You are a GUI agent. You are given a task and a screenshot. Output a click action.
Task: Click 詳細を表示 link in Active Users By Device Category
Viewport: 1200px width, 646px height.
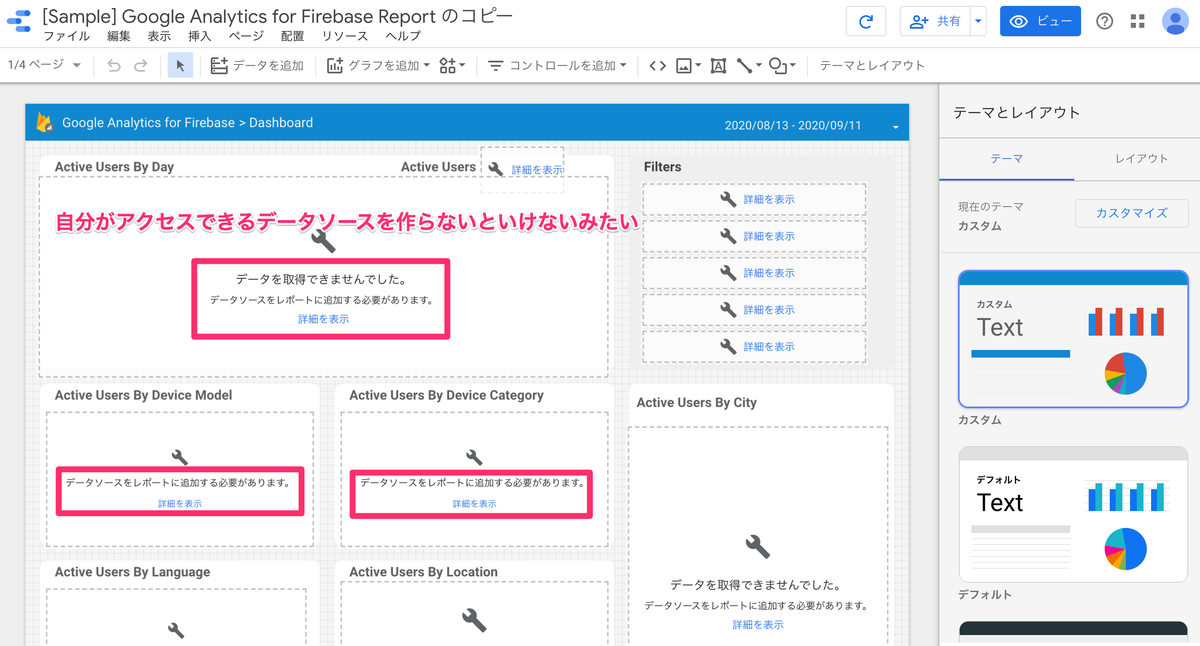[x=474, y=504]
